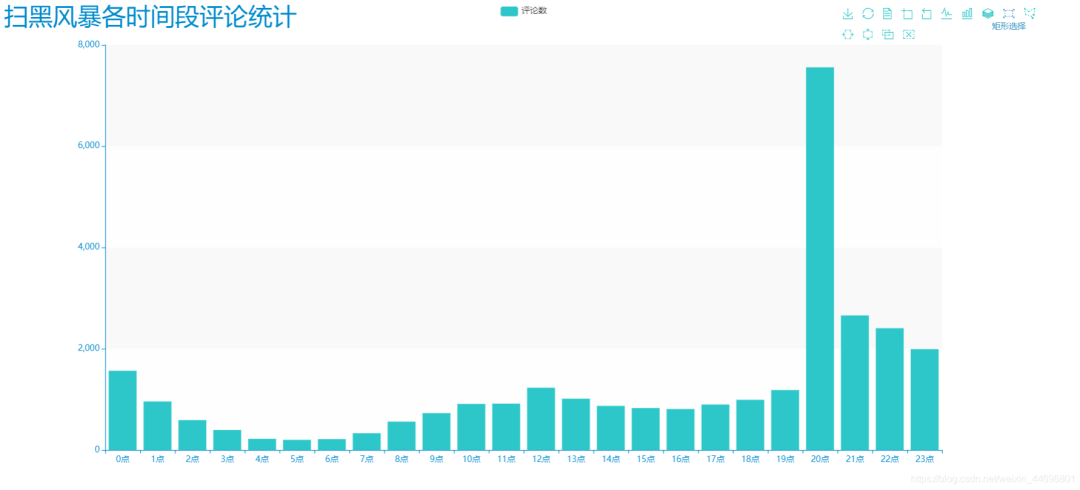Click the Restore refresh icon

click(868, 13)
